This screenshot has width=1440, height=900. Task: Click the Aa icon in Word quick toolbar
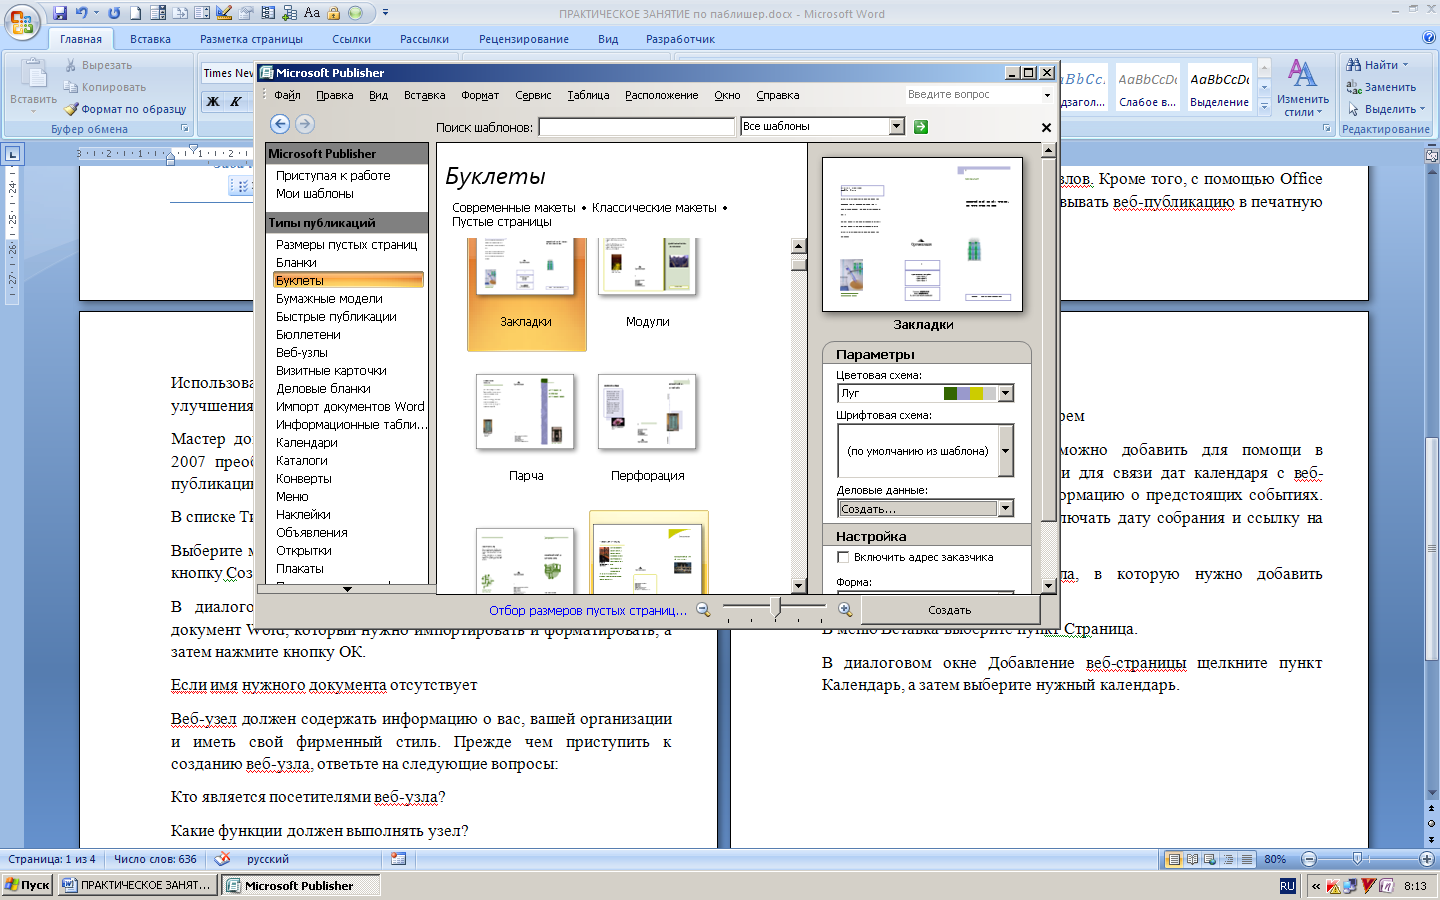[311, 13]
